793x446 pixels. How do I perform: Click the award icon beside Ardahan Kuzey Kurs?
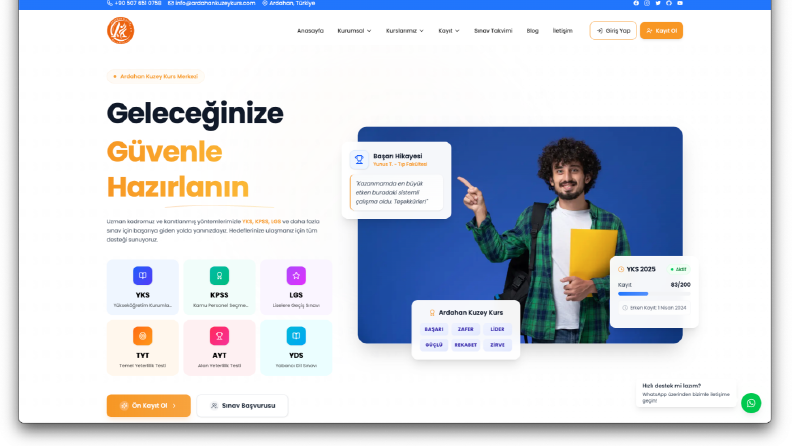[432, 313]
